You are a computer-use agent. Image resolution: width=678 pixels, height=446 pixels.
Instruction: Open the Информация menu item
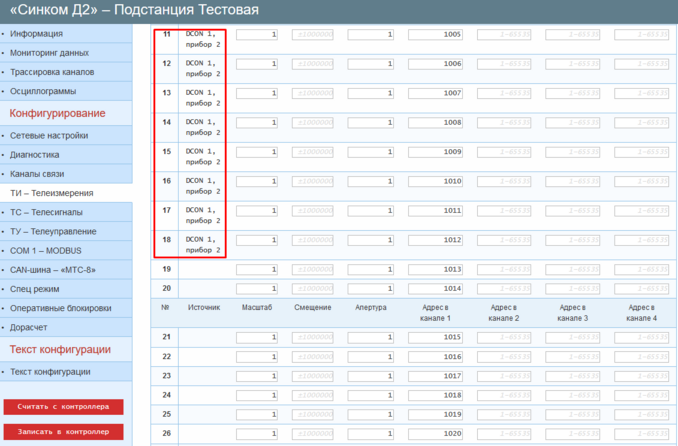[36, 34]
